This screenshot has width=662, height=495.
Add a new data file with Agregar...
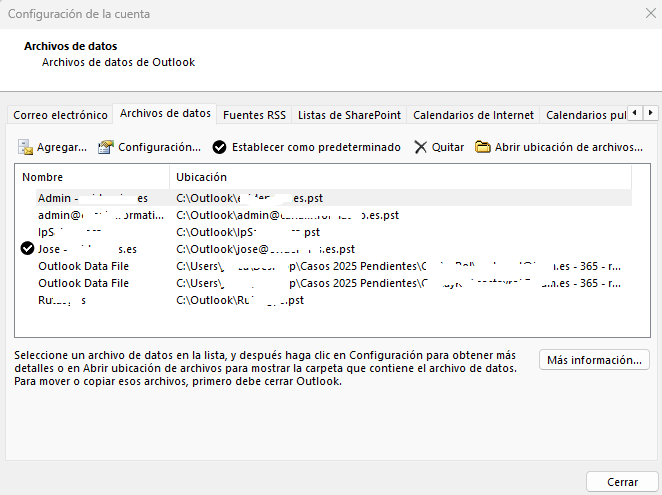[52, 147]
